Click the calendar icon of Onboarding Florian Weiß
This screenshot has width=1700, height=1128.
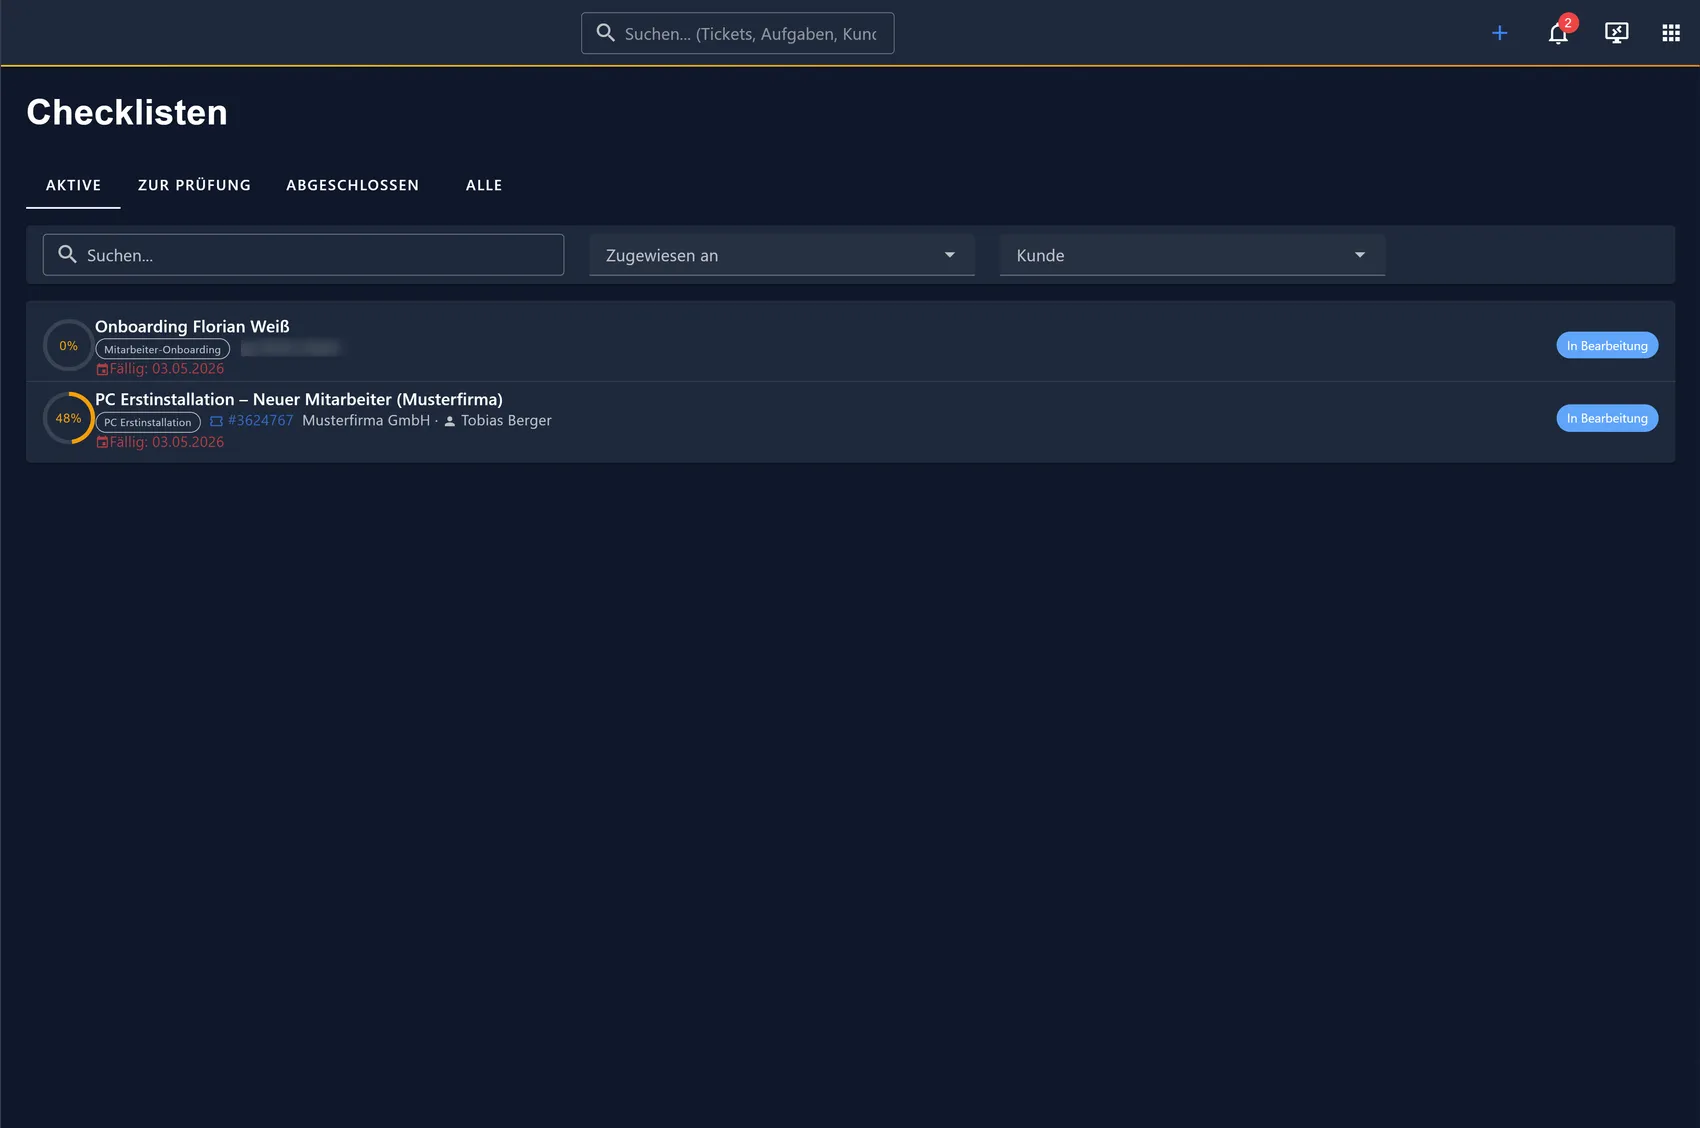point(102,369)
